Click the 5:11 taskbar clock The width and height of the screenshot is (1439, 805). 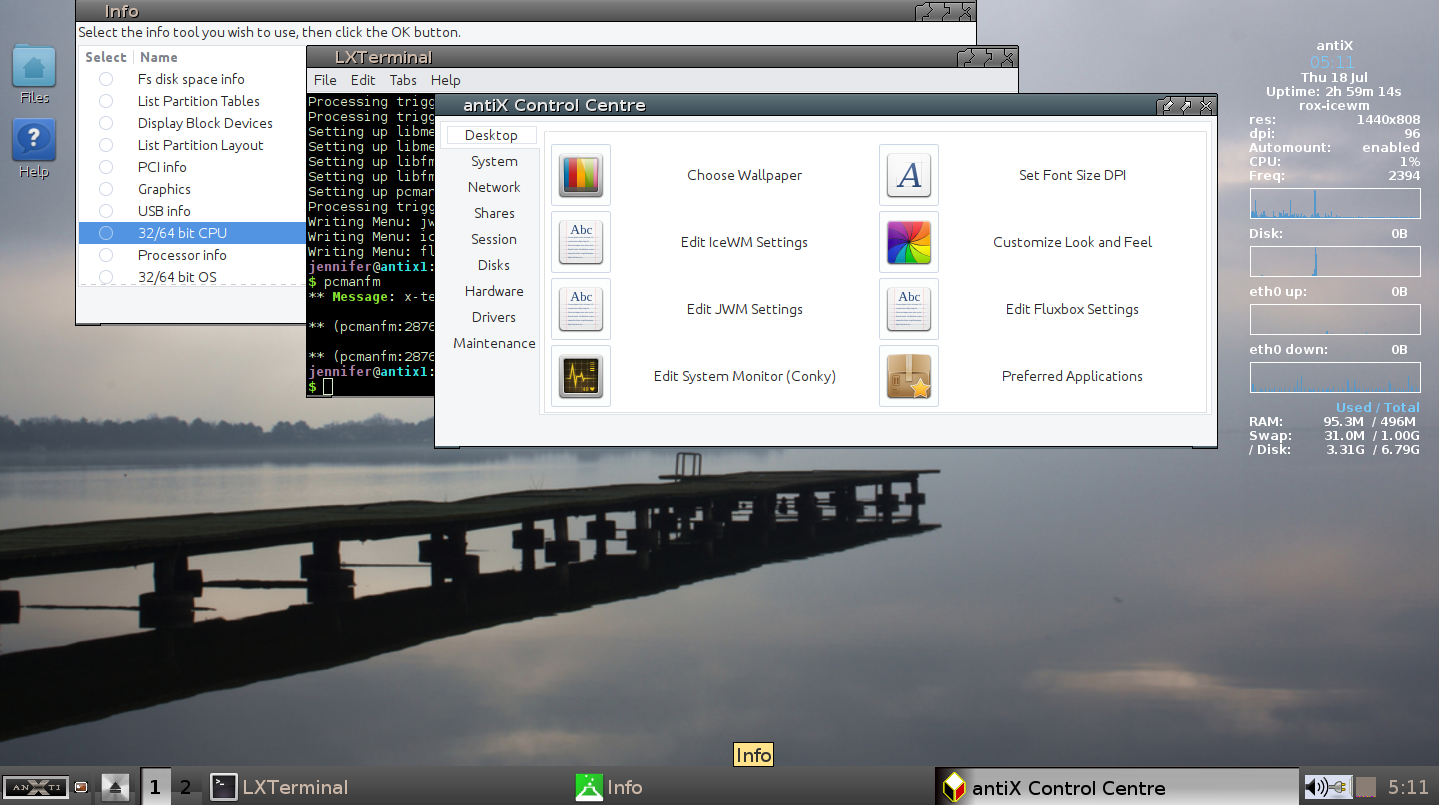(x=1408, y=788)
